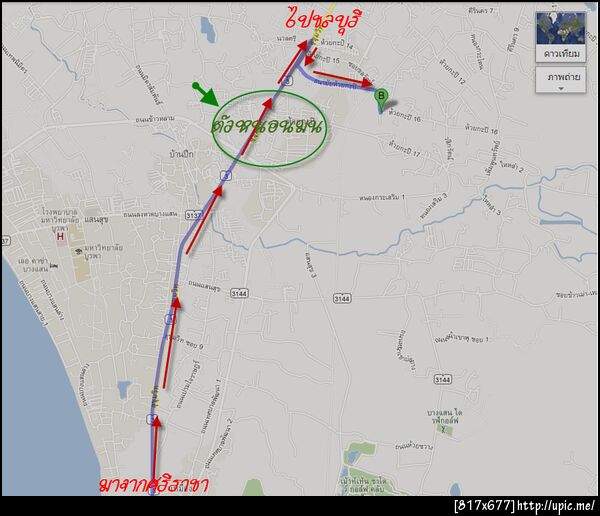Viewport: 600px width, 516px height.
Task: Click the ถนนข้าวหลาม road label
Action: point(155,119)
